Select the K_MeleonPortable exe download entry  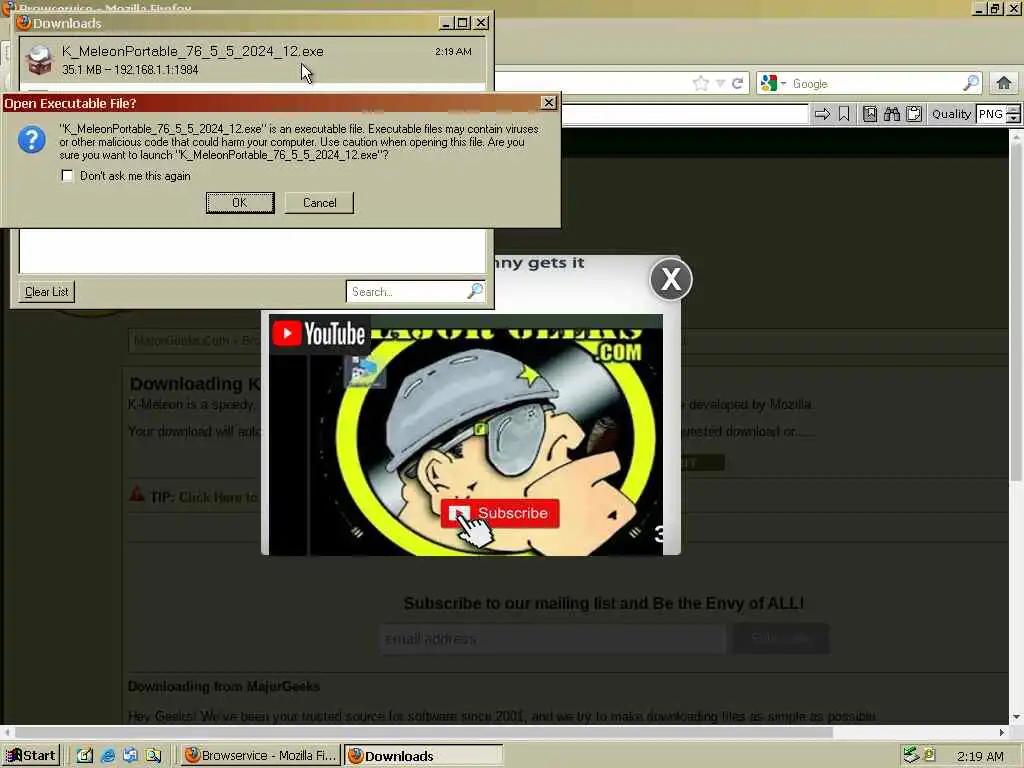252,60
